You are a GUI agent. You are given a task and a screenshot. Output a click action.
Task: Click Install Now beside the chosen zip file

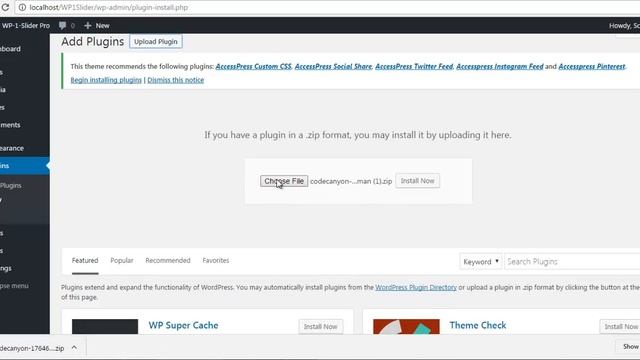coord(418,181)
